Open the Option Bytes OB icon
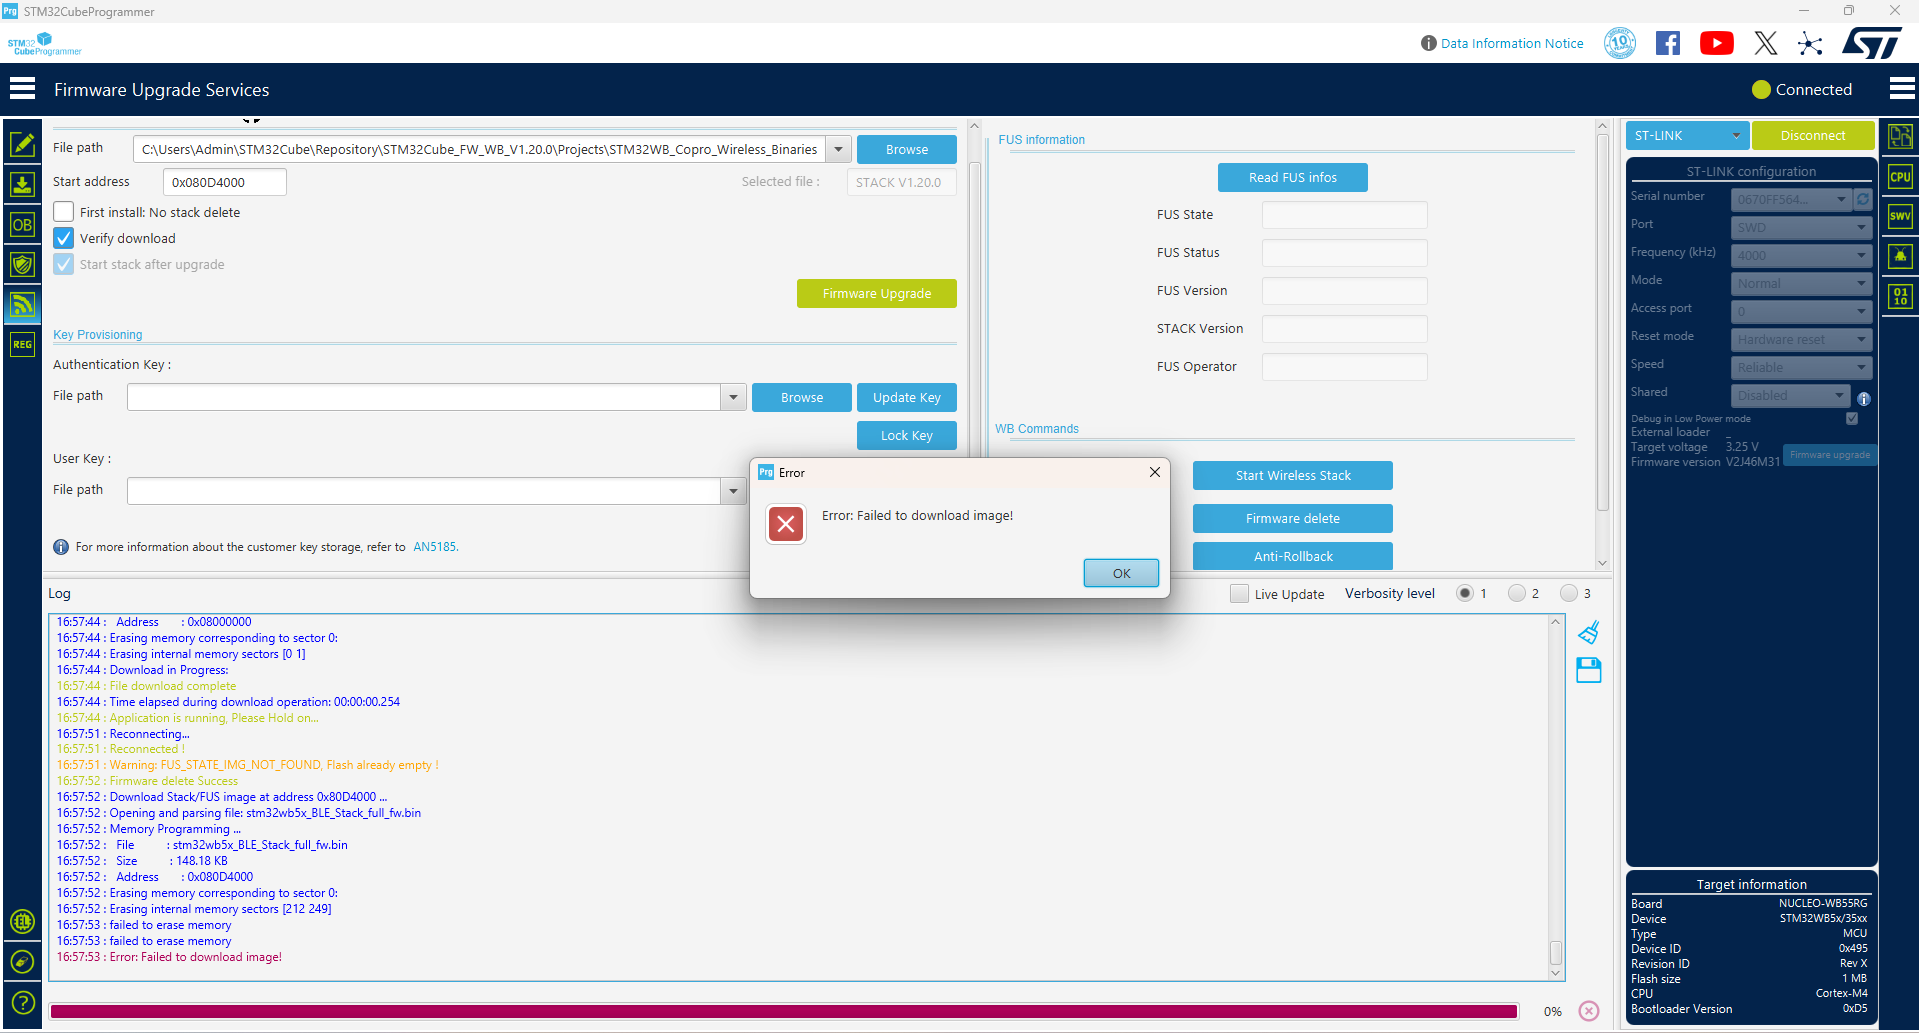 [22, 224]
